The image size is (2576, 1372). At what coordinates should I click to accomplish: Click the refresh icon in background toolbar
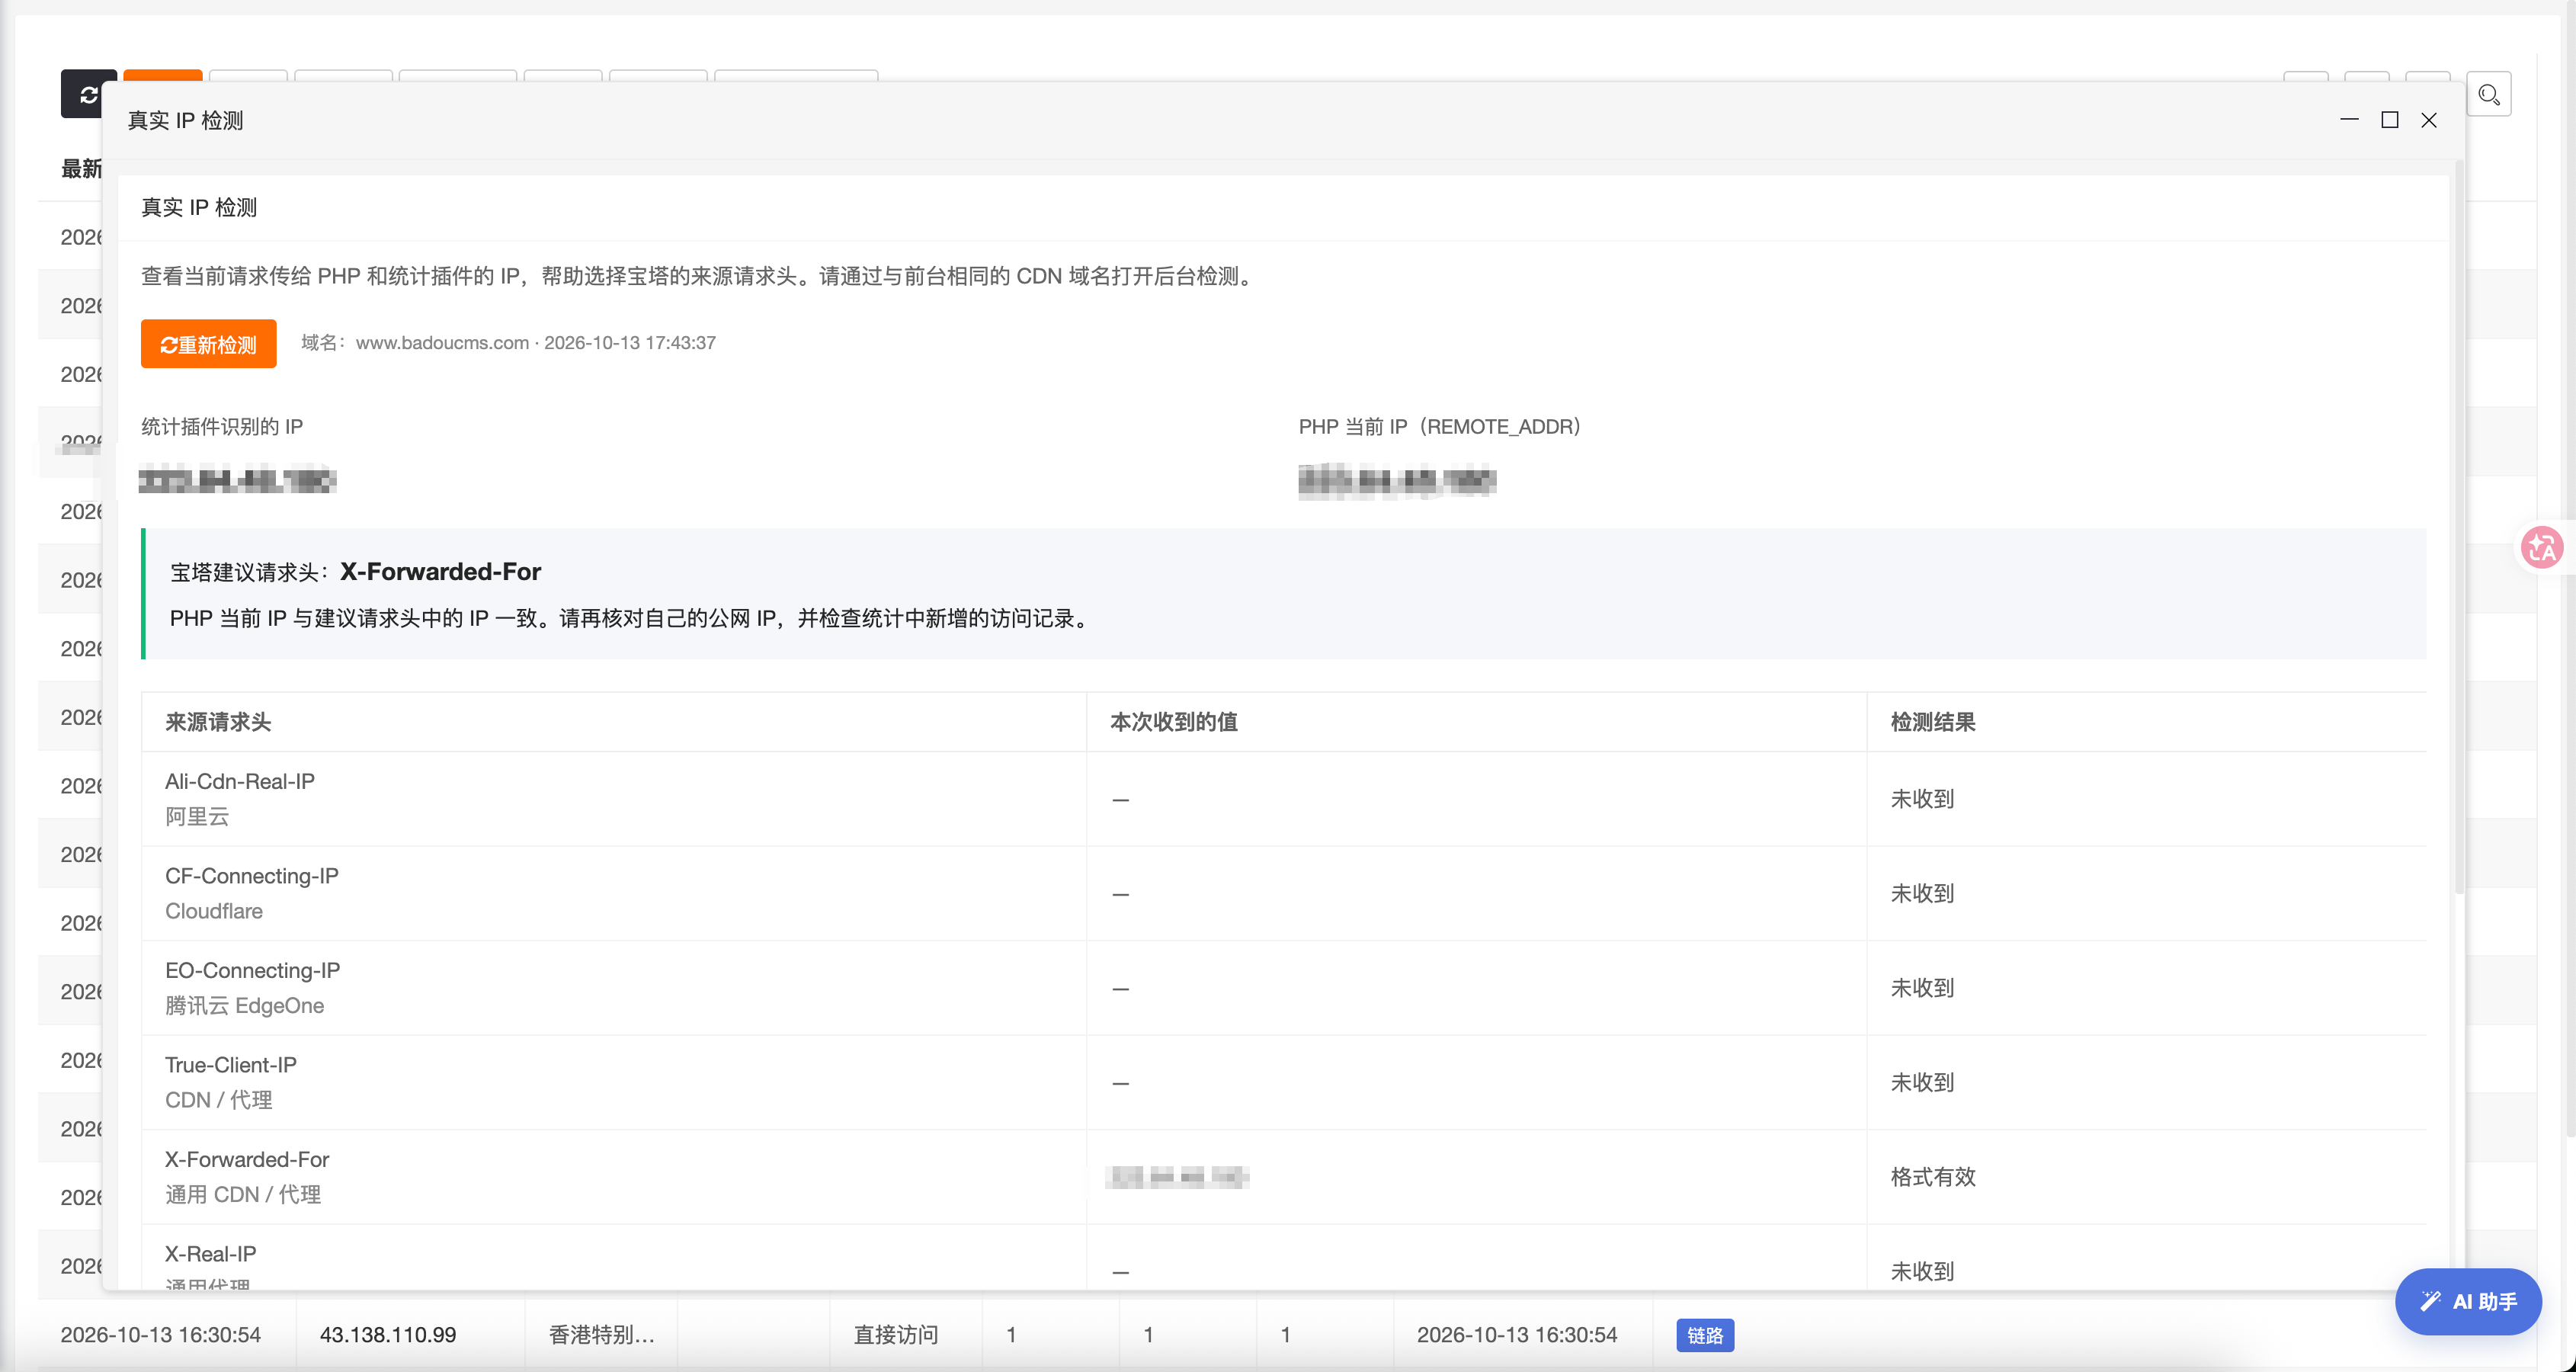[x=88, y=95]
